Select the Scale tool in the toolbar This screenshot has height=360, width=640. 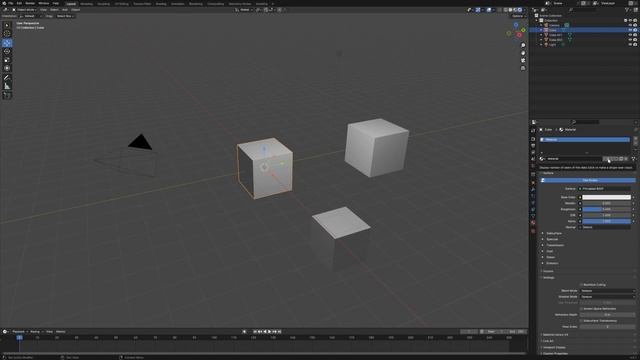(x=7, y=60)
